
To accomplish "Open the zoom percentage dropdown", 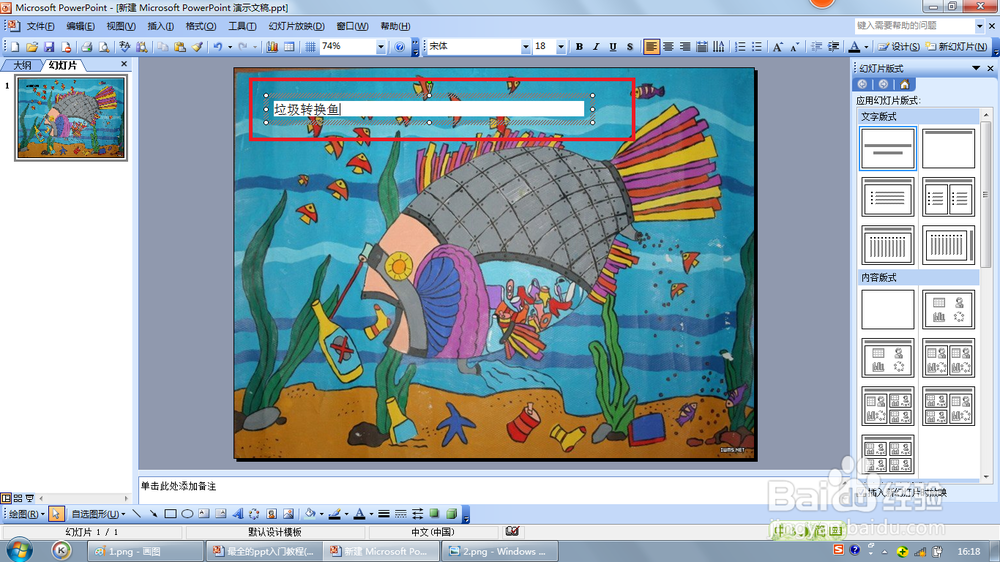I will (x=381, y=47).
